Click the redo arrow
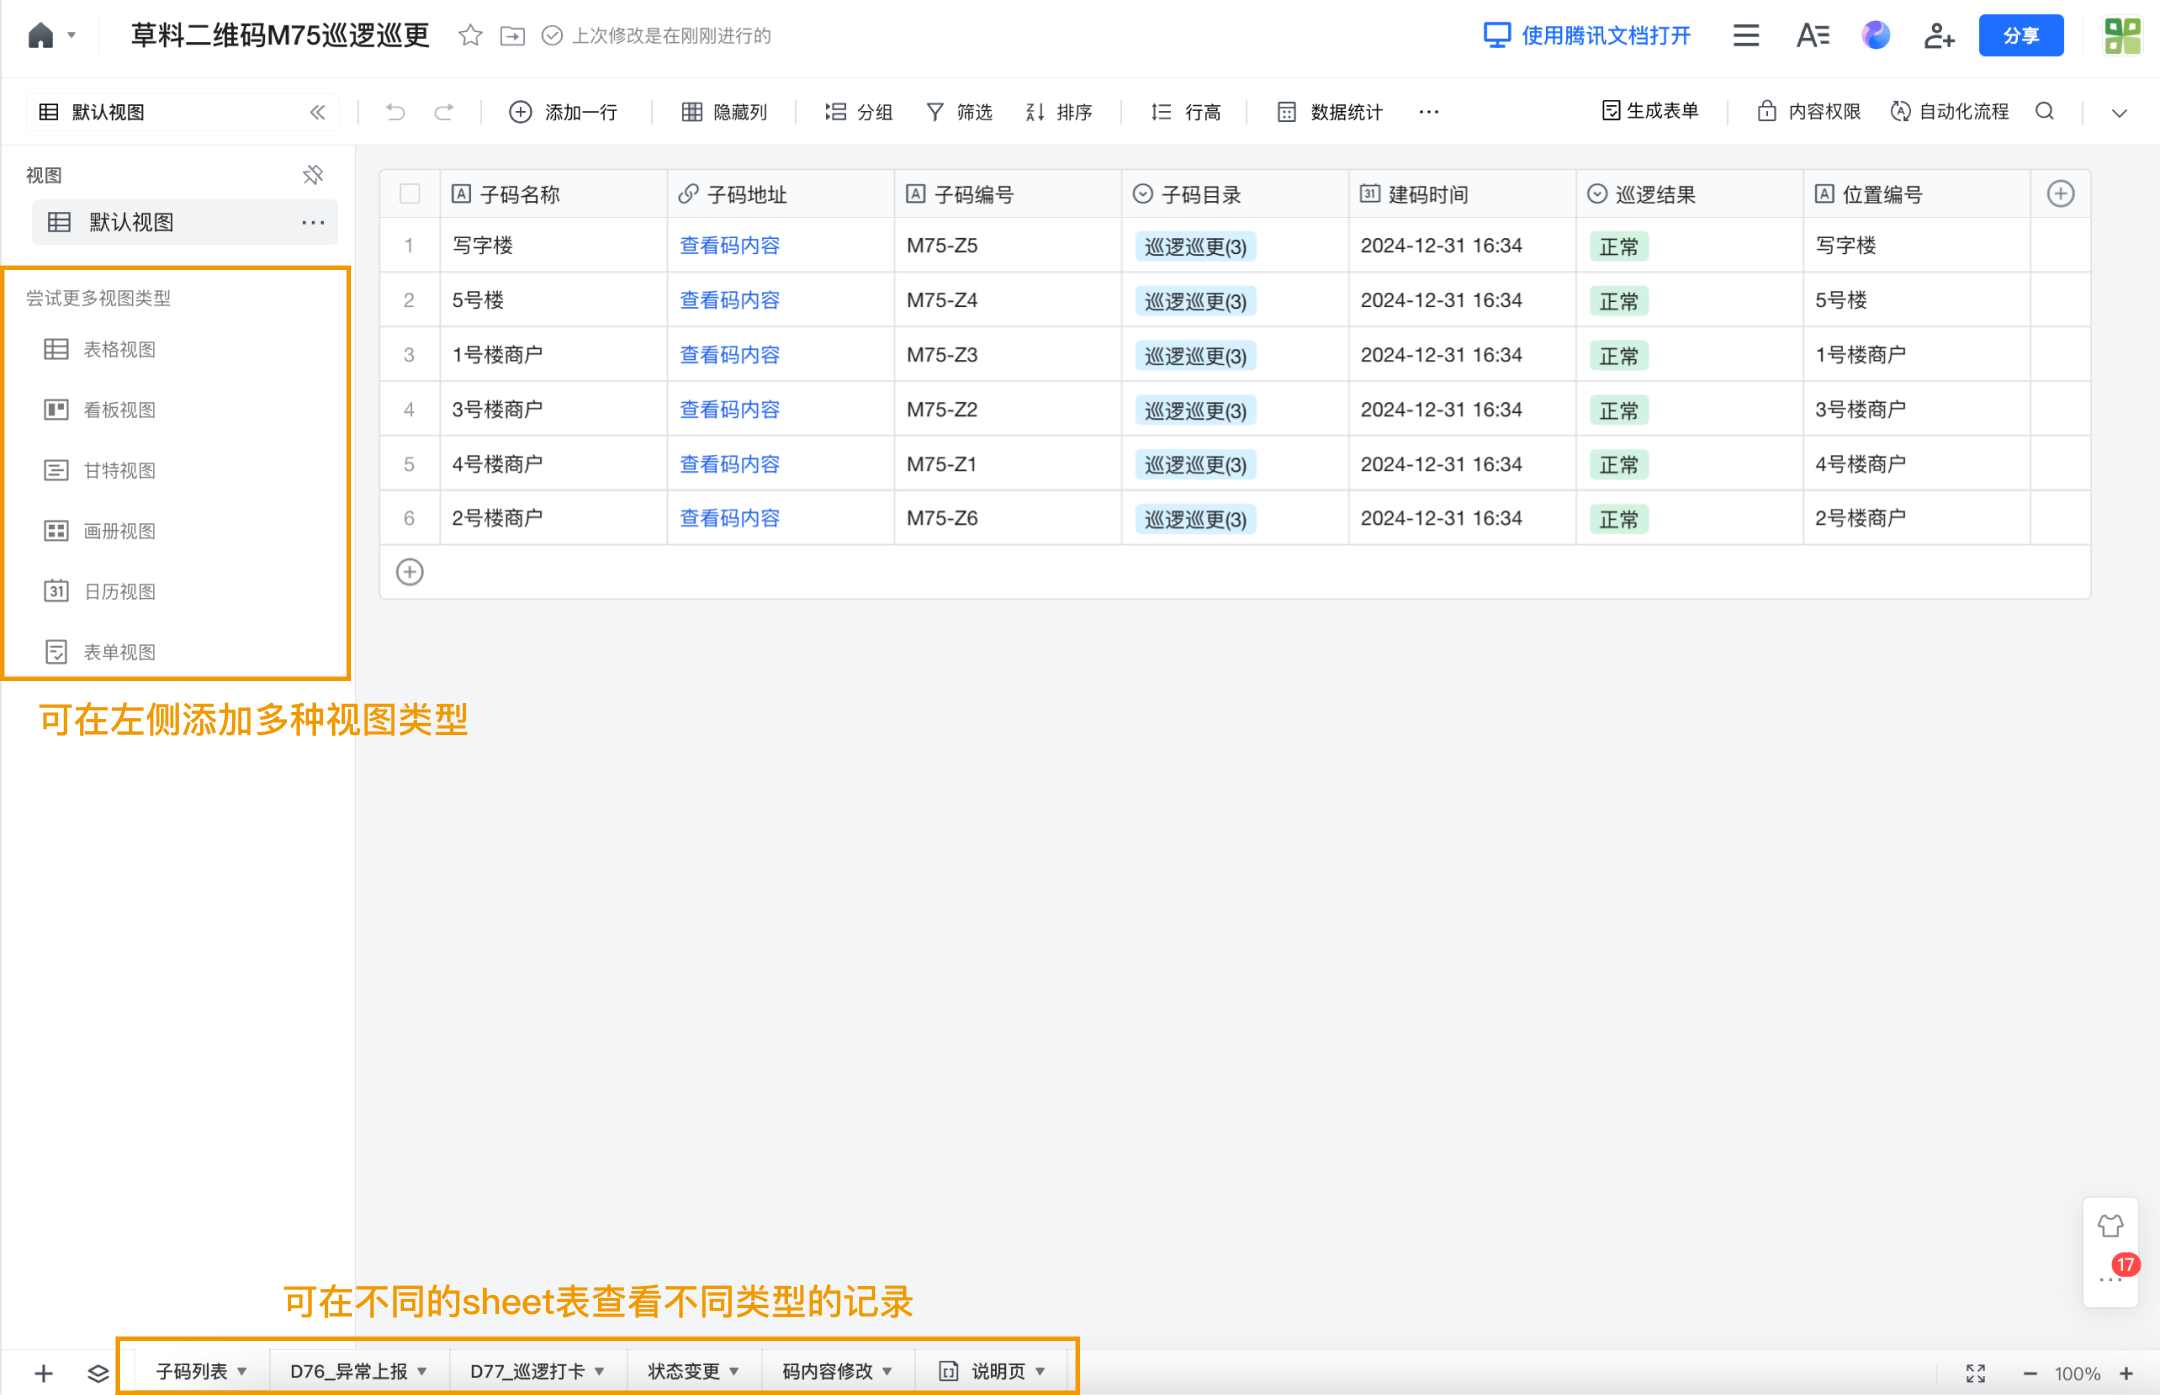Image resolution: width=2160 pixels, height=1395 pixels. pos(444,112)
